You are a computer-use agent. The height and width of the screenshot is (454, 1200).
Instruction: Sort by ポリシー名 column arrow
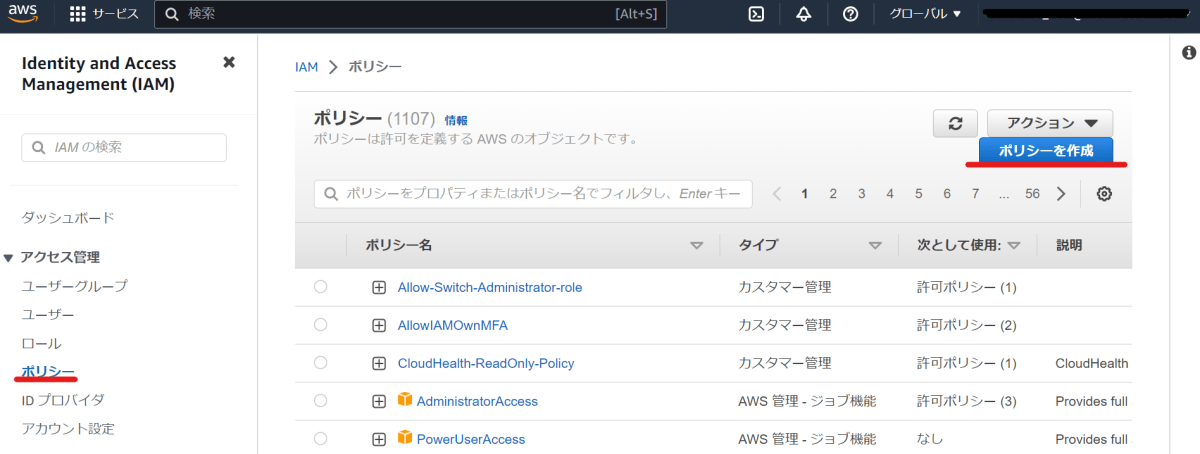[x=697, y=245]
